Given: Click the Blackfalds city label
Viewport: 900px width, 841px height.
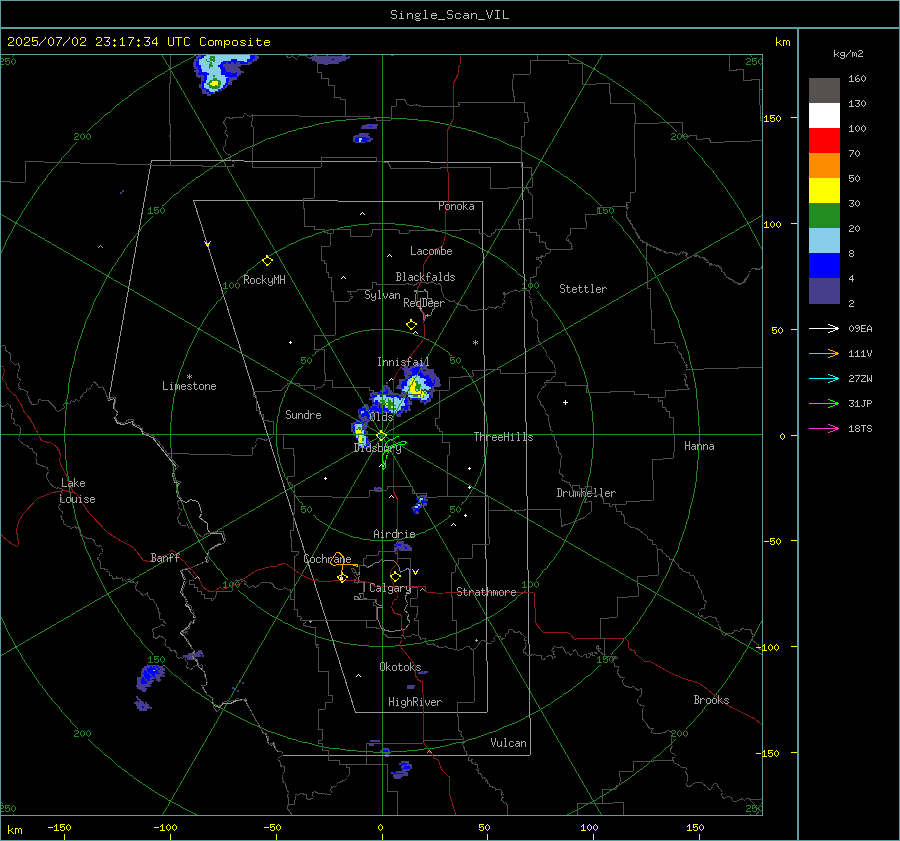Looking at the screenshot, I should 425,277.
